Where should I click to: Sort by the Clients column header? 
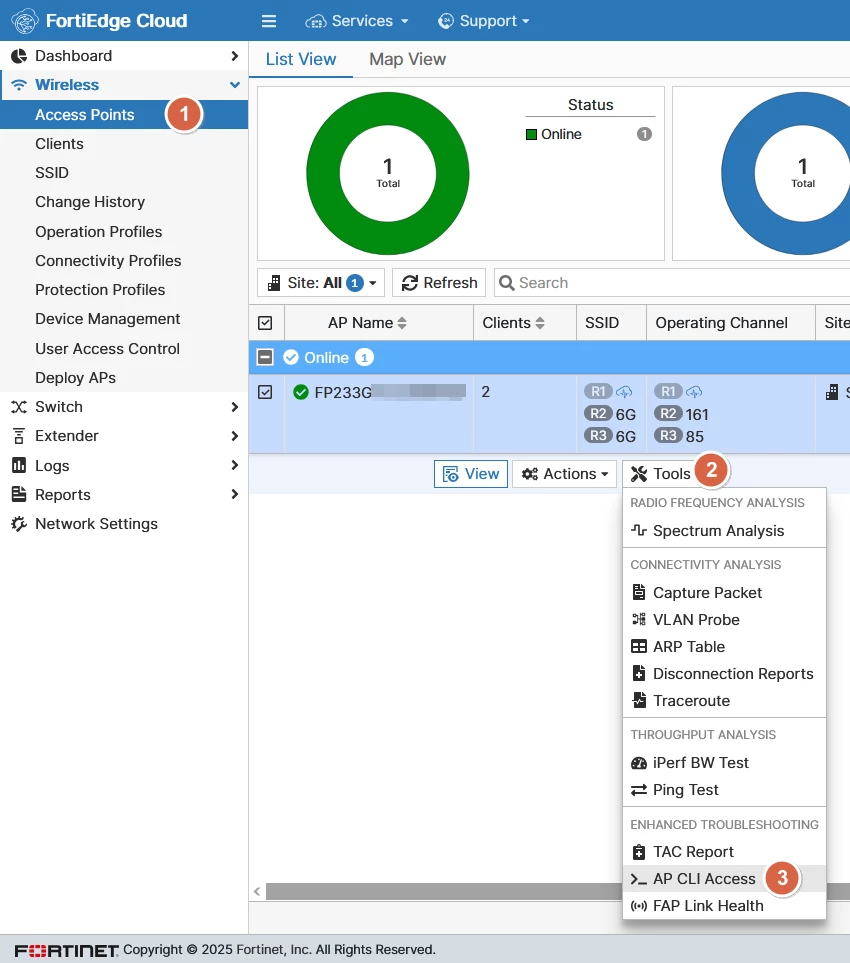click(513, 323)
